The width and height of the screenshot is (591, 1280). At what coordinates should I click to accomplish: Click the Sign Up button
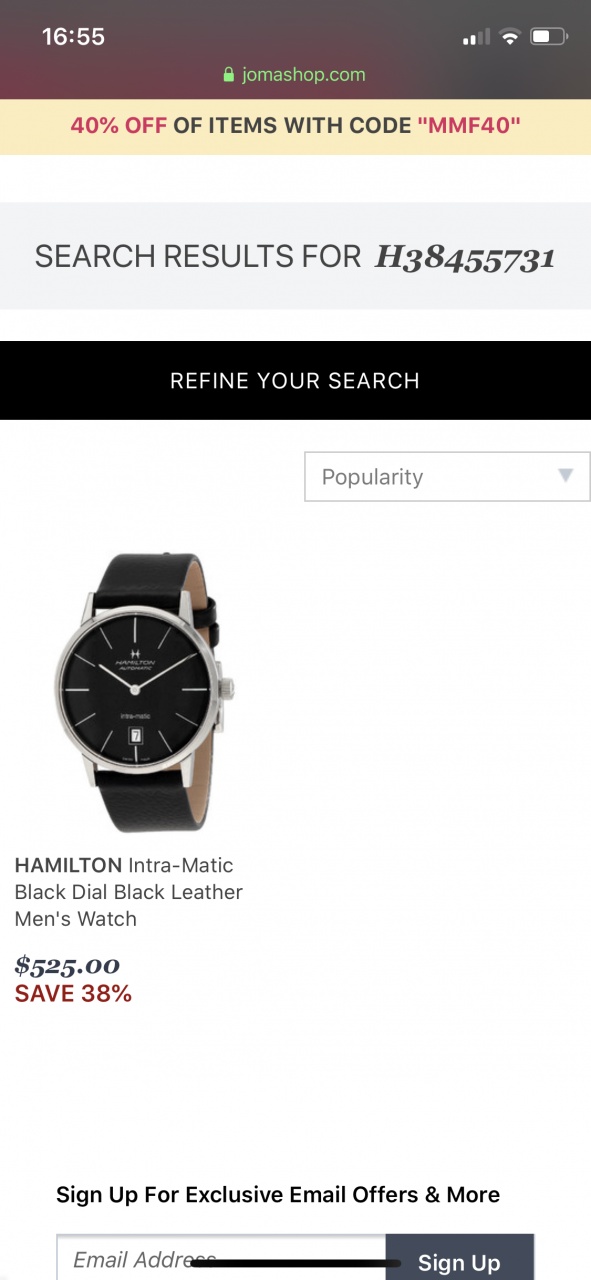pos(459,1257)
